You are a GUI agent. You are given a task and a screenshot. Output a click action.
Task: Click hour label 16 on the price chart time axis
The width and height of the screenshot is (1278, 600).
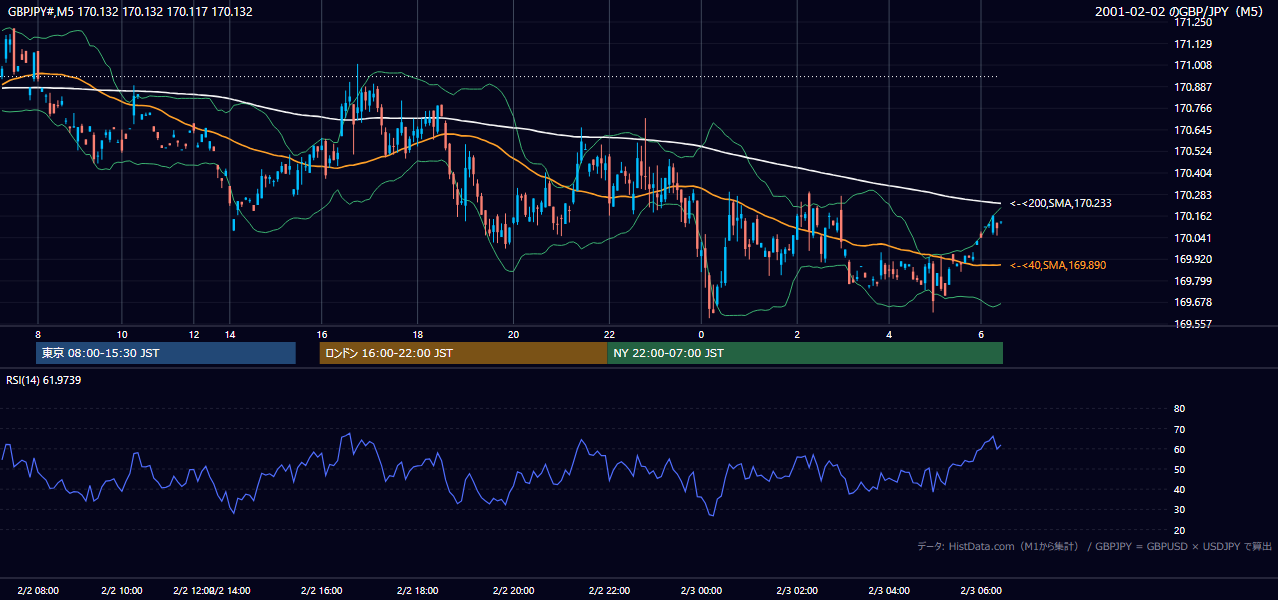(x=322, y=334)
